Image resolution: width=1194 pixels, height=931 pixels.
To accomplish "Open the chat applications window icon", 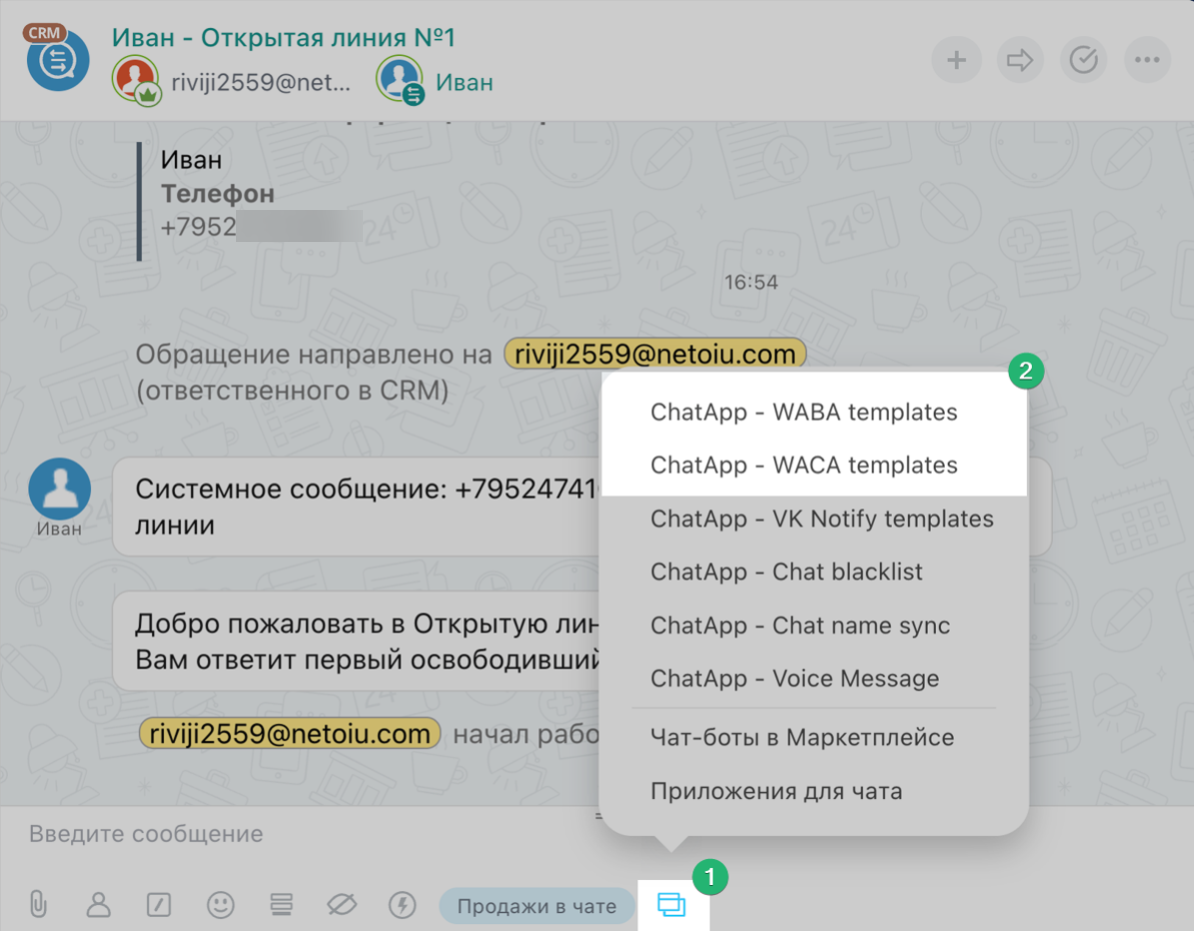I will (671, 905).
